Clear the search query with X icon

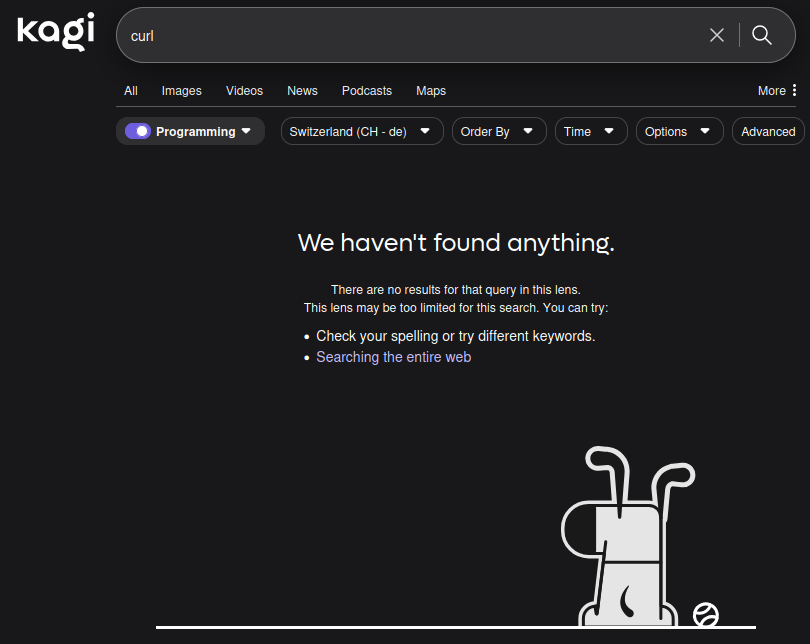tap(716, 35)
